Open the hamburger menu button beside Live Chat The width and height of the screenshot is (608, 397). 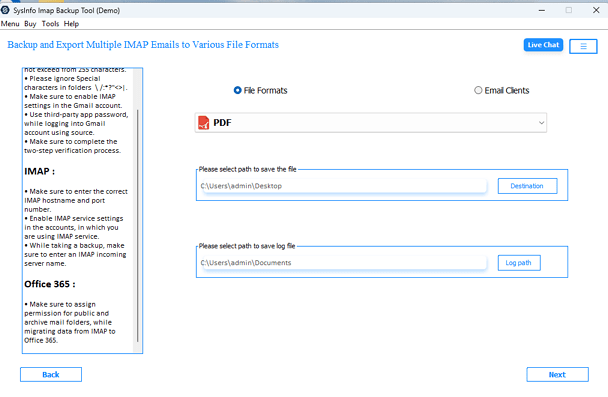(x=583, y=47)
